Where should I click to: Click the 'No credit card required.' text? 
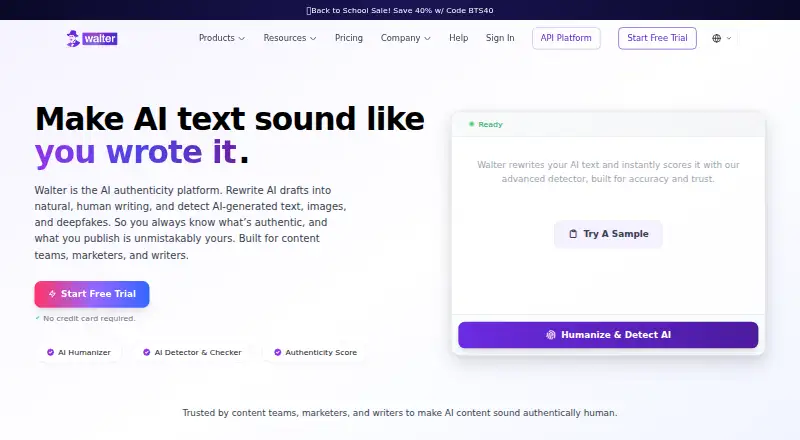coord(89,319)
